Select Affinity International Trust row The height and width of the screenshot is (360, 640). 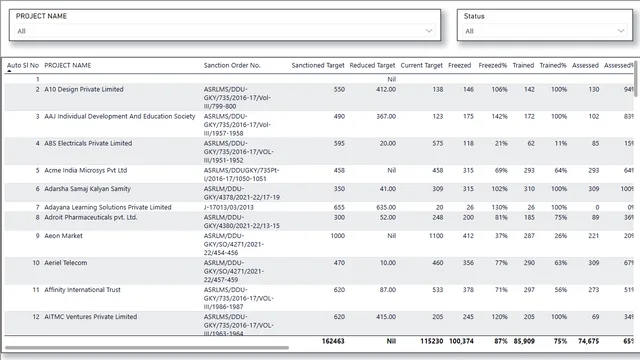pyautogui.click(x=318, y=298)
